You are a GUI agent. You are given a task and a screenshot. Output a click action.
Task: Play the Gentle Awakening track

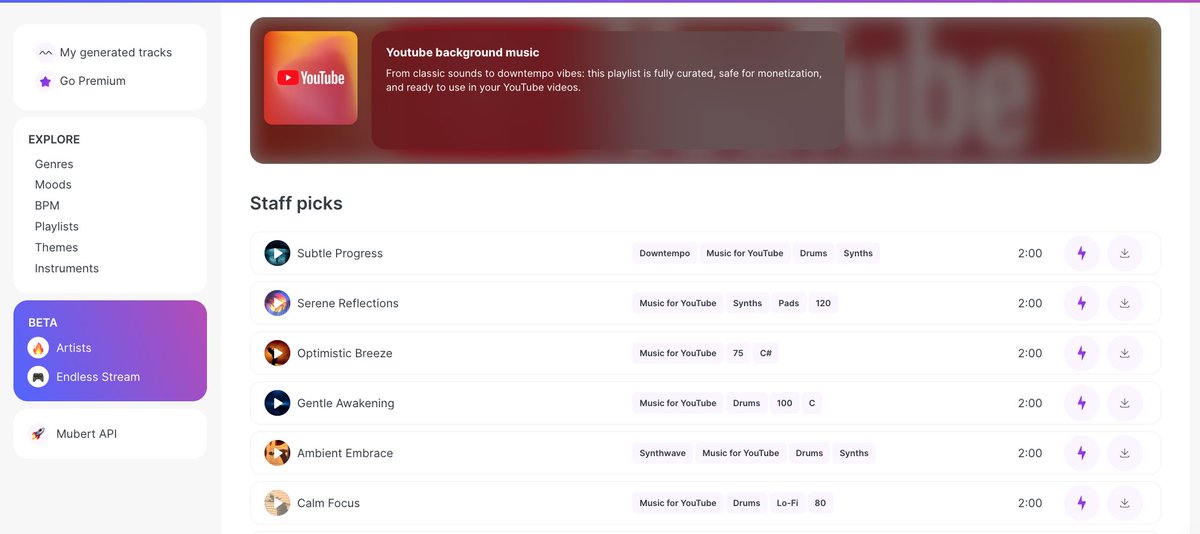[277, 403]
